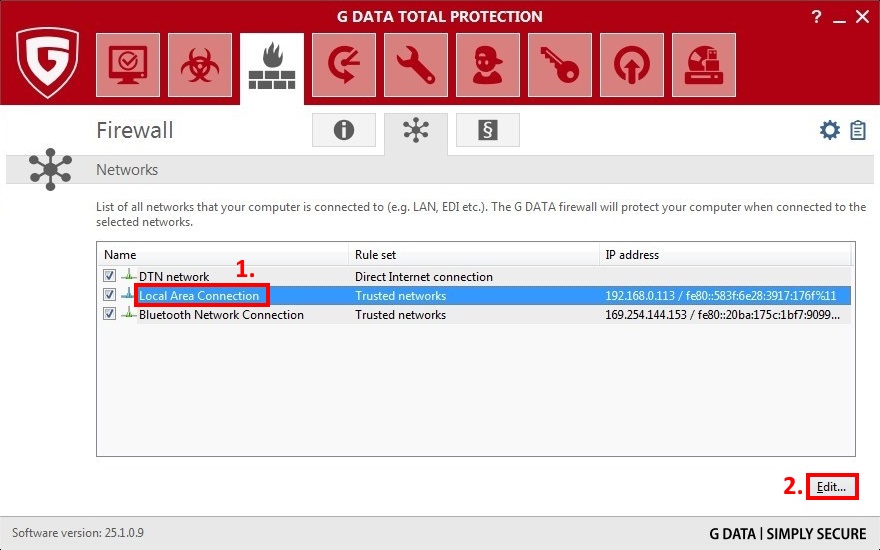The height and width of the screenshot is (550, 880).
Task: Select the Local Area Connection entry
Action: click(x=475, y=295)
